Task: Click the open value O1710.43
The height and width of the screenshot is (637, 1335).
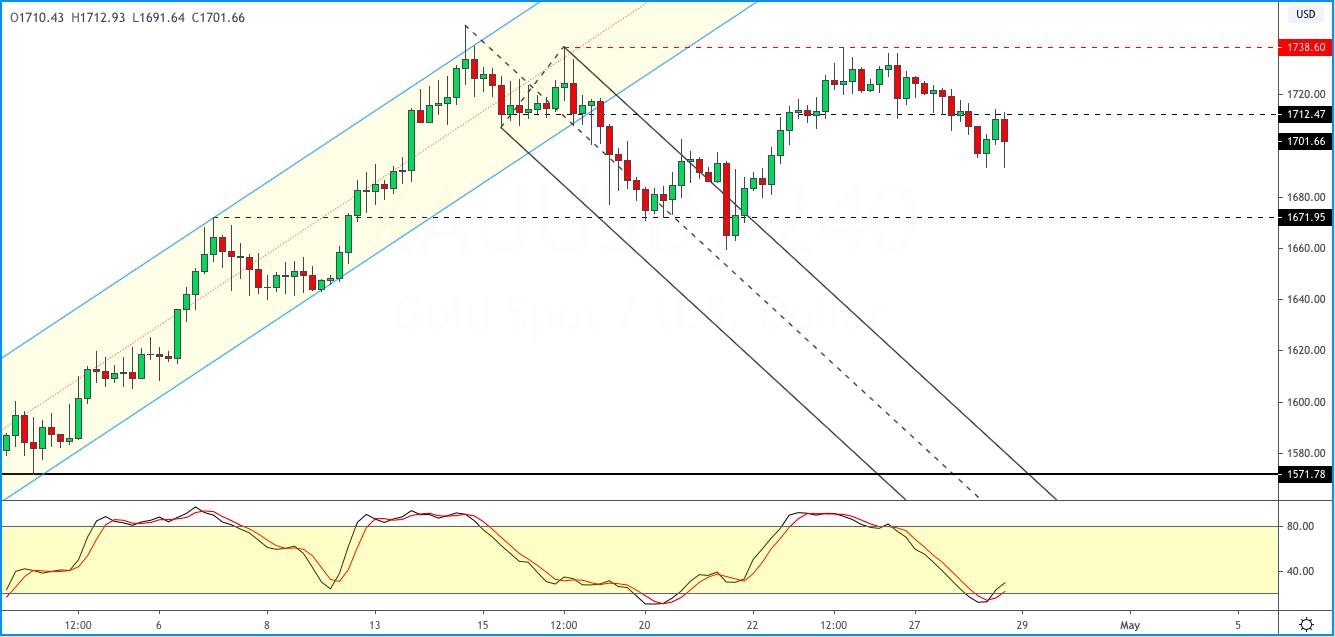Action: 36,18
